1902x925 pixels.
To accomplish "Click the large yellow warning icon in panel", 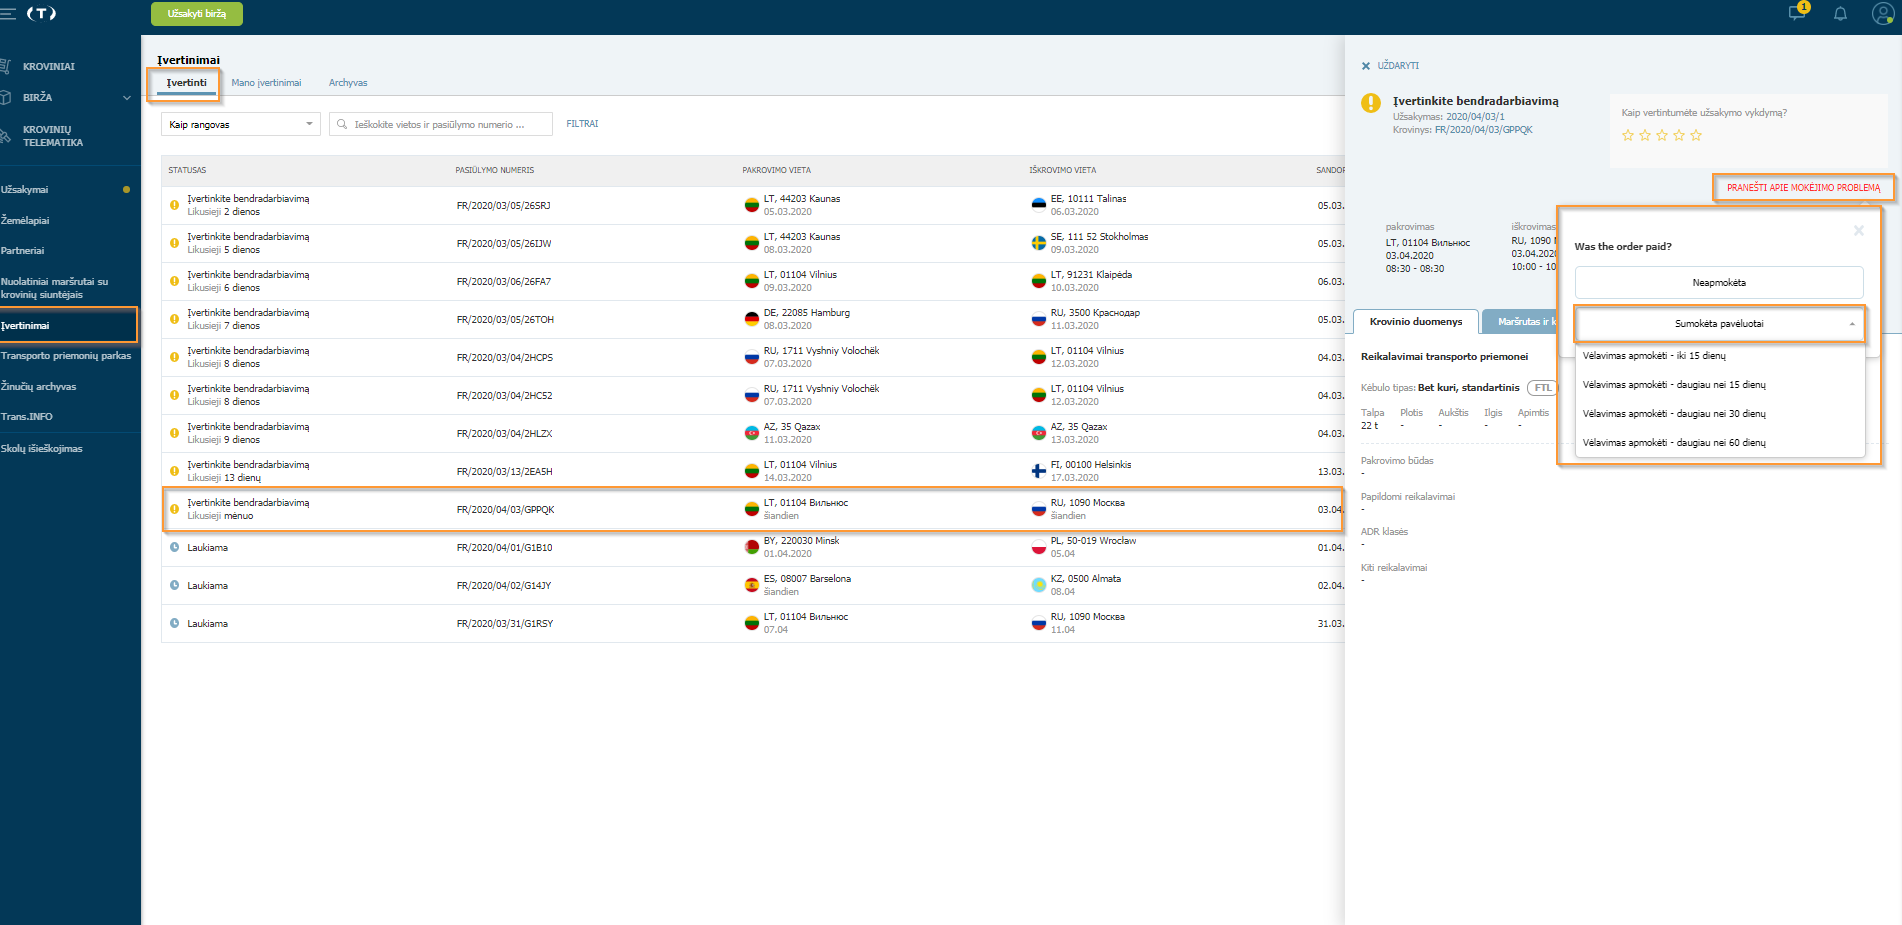I will click(x=1371, y=103).
